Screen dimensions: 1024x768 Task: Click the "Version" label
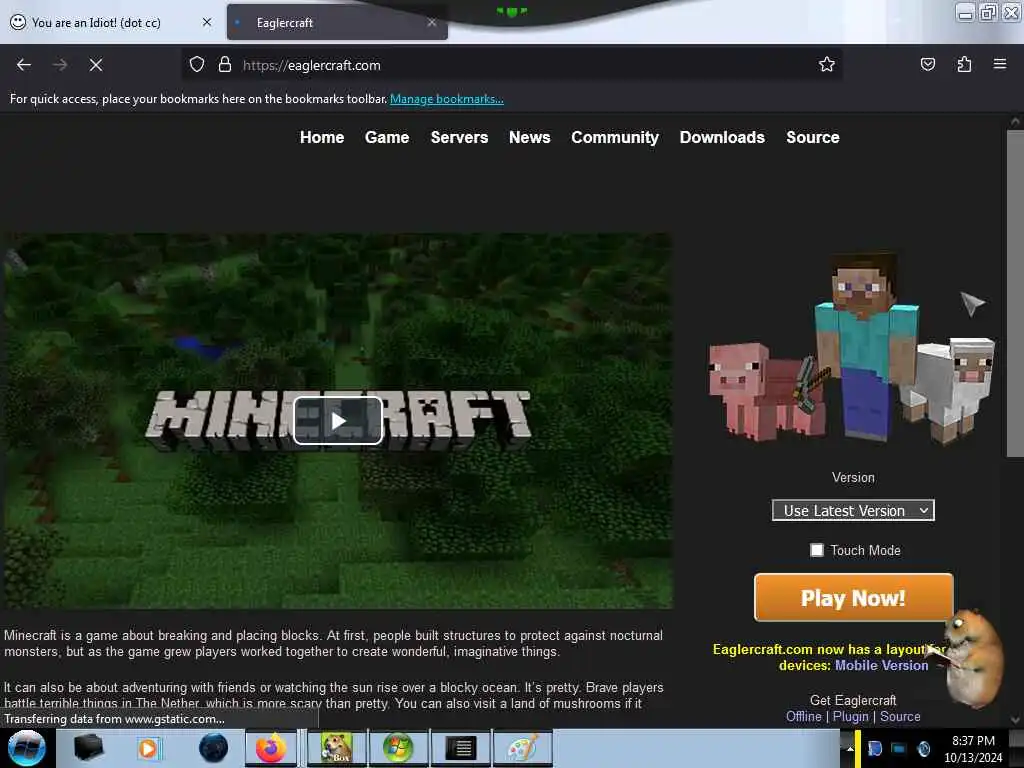pyautogui.click(x=853, y=477)
